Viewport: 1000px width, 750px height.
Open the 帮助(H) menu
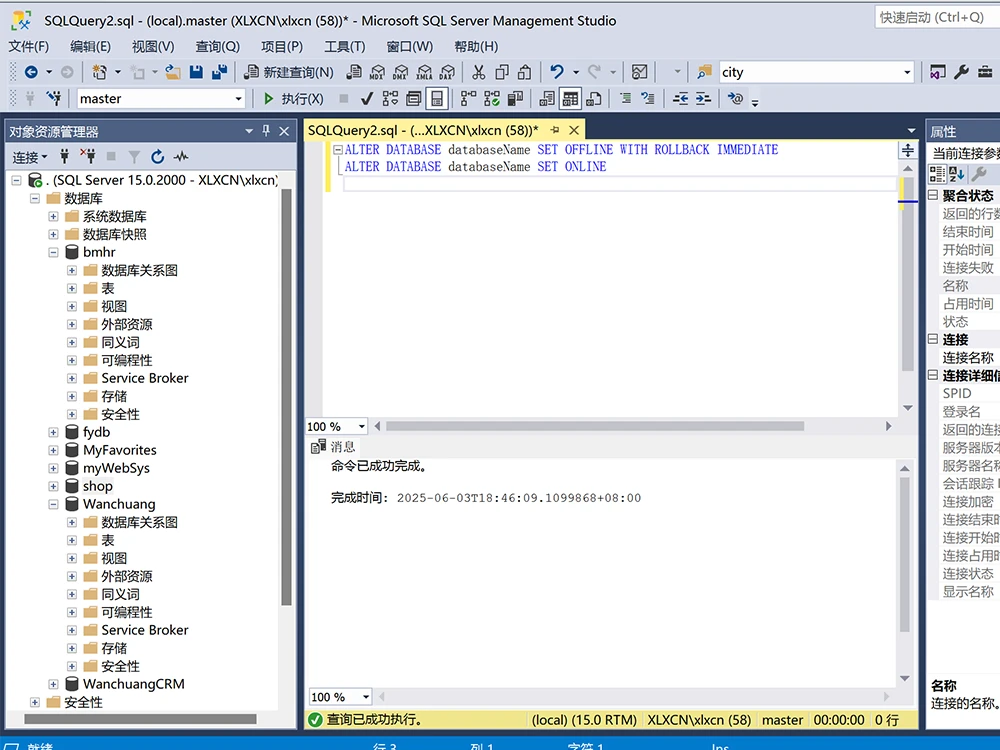point(476,47)
